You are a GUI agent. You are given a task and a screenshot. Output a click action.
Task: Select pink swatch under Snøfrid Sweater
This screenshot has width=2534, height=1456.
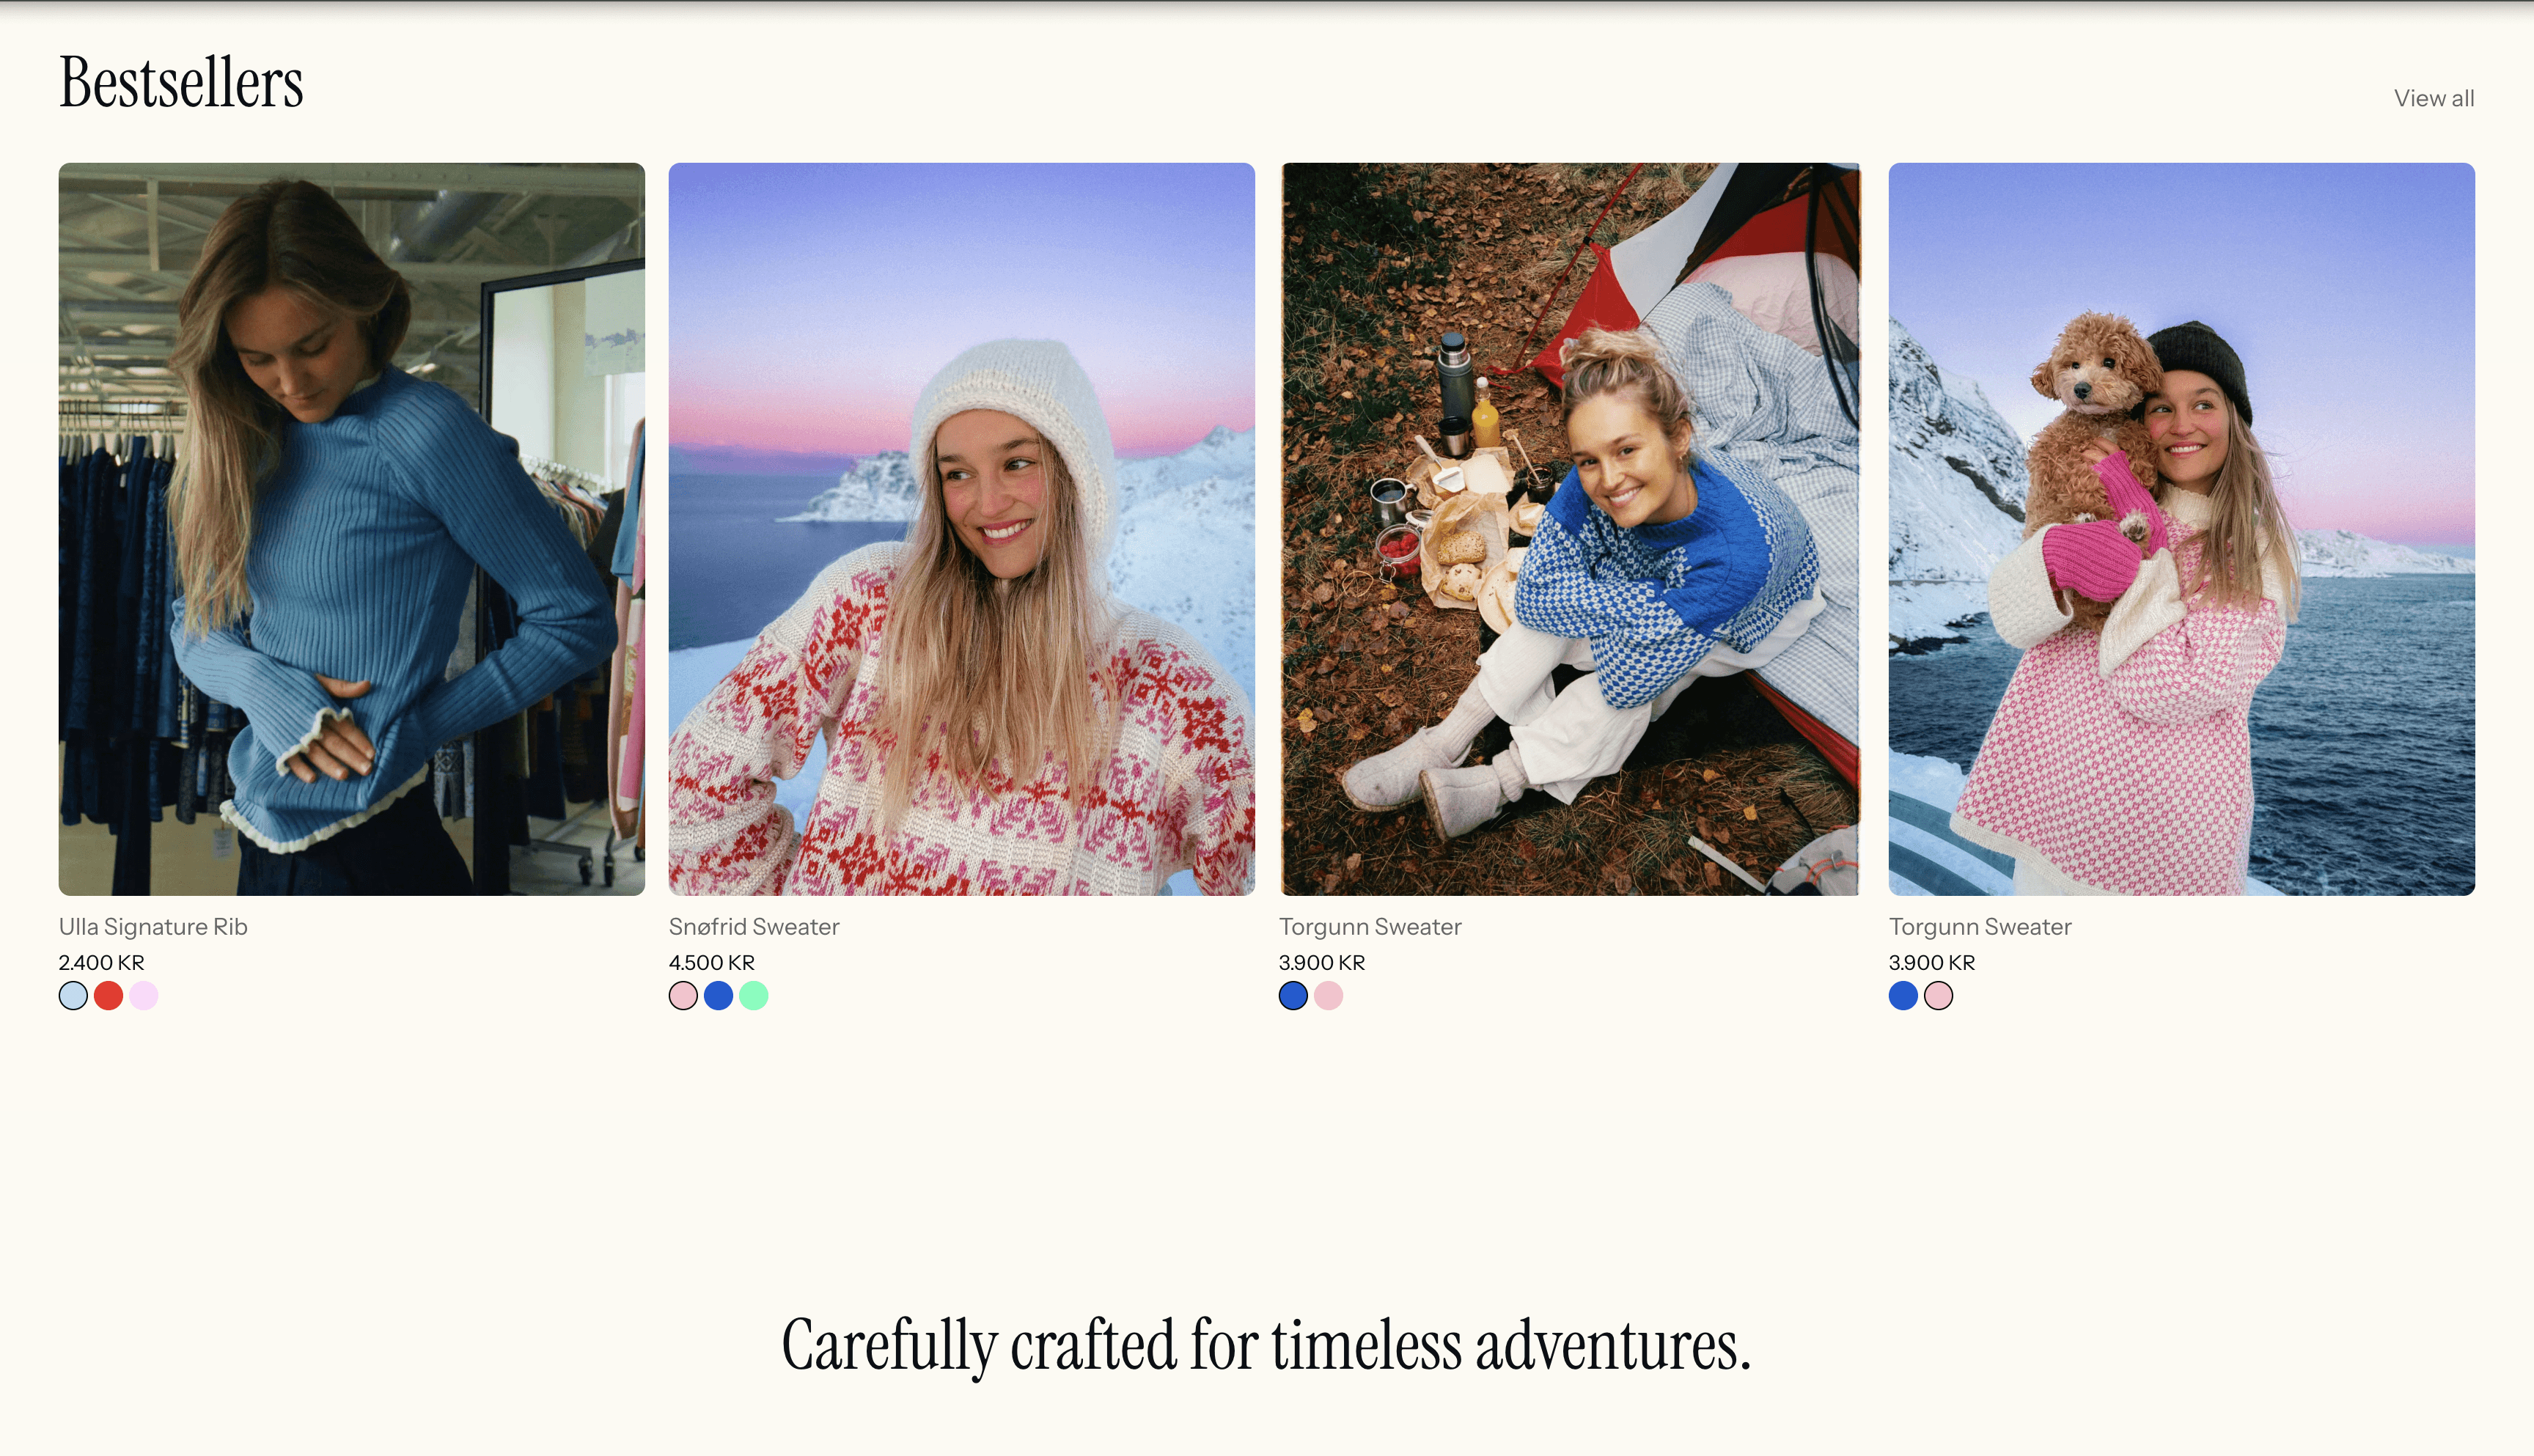(x=683, y=996)
